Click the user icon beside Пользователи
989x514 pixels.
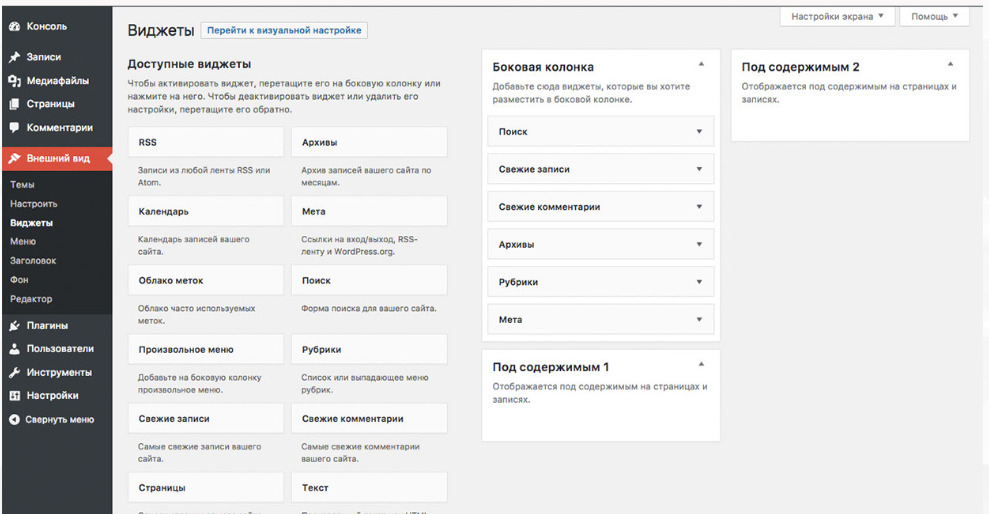click(x=15, y=349)
